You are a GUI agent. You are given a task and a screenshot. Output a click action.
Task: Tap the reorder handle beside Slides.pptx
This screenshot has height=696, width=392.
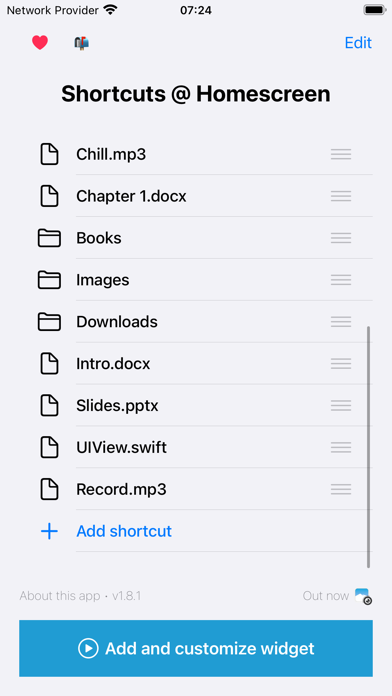point(341,405)
